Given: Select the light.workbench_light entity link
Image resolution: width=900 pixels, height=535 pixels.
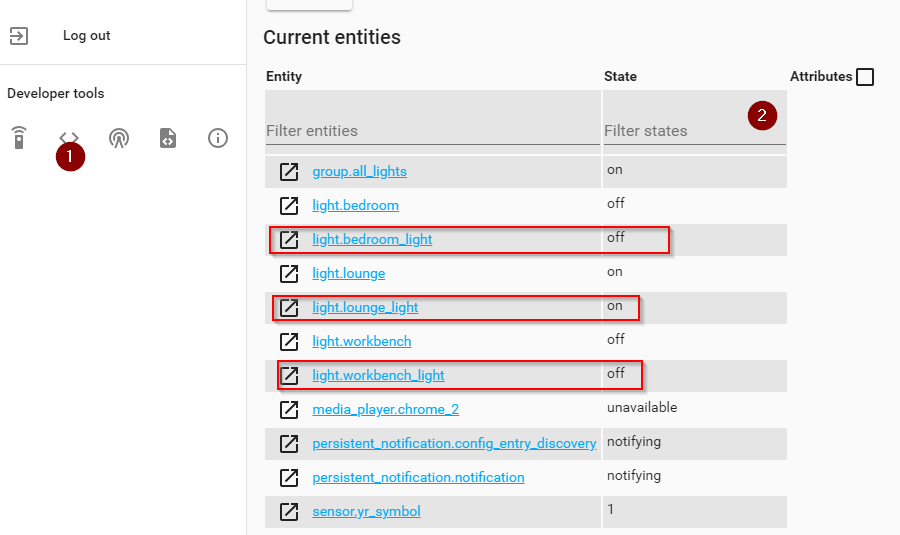Looking at the screenshot, I should pyautogui.click(x=378, y=376).
